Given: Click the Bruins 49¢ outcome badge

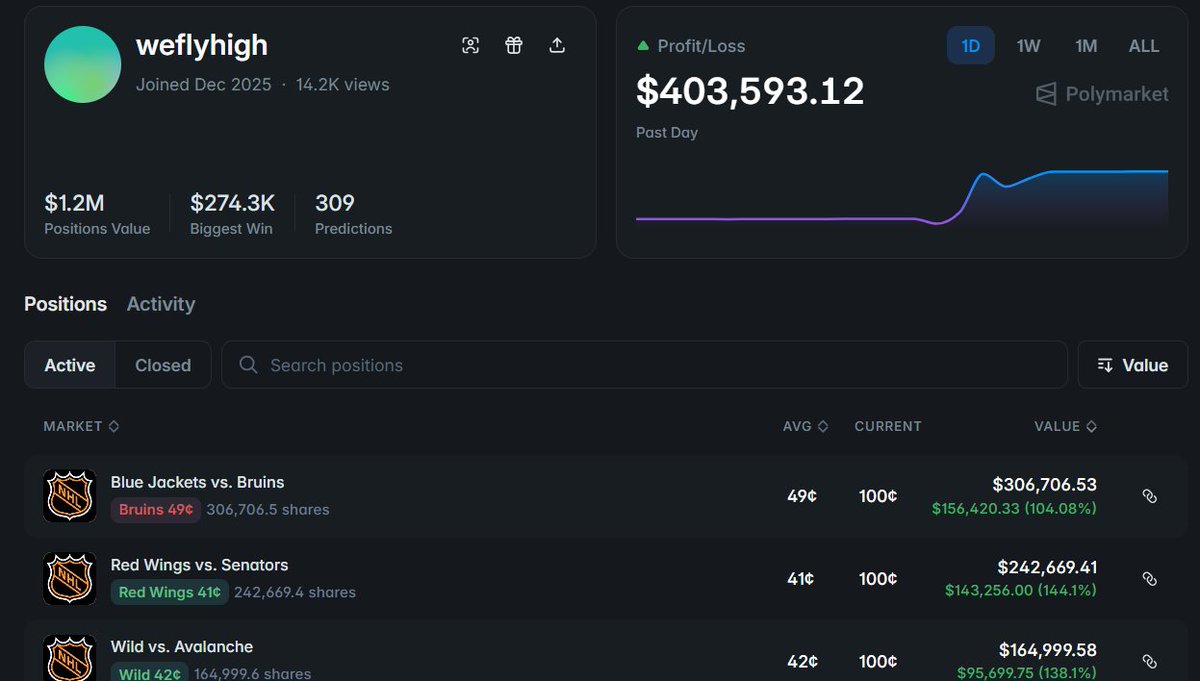Looking at the screenshot, I should pyautogui.click(x=156, y=510).
